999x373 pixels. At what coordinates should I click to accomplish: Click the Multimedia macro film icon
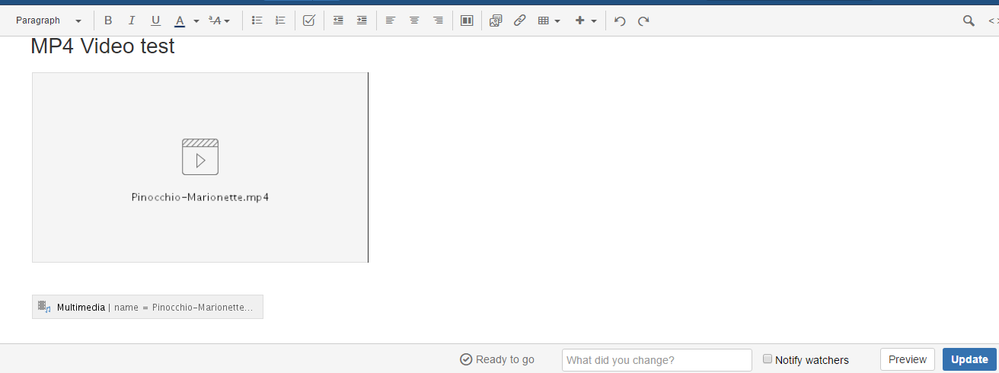pyautogui.click(x=44, y=307)
